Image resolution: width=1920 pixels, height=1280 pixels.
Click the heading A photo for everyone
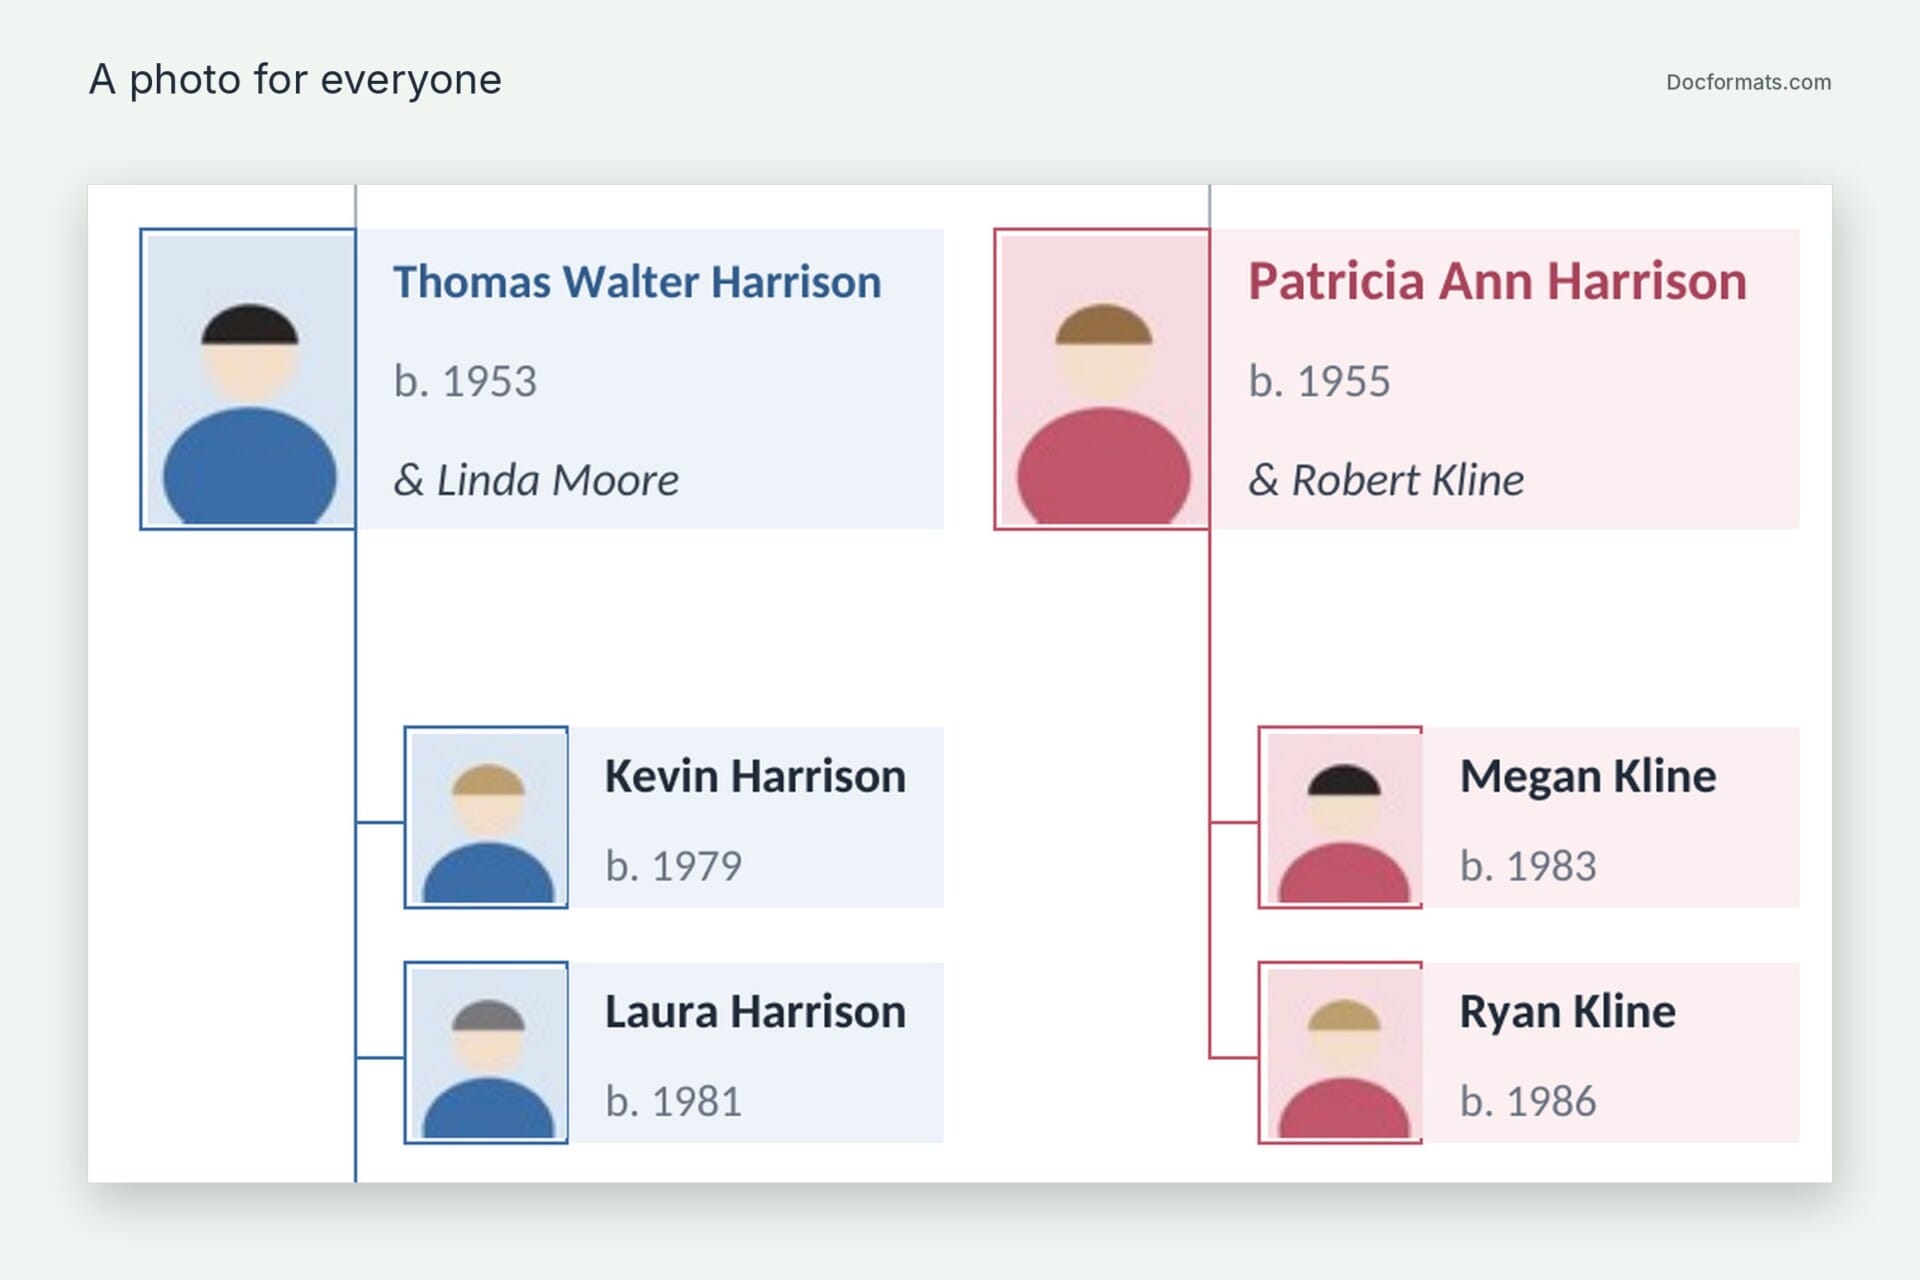coord(295,80)
